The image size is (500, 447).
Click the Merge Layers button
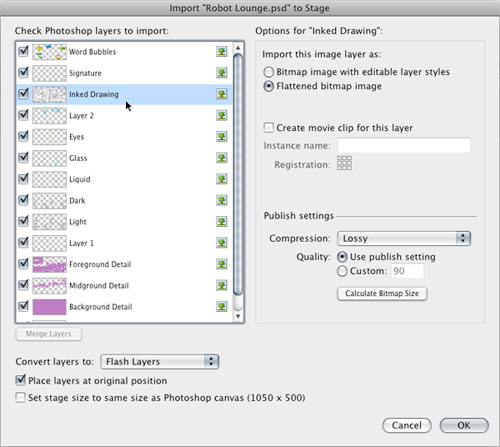(x=49, y=334)
